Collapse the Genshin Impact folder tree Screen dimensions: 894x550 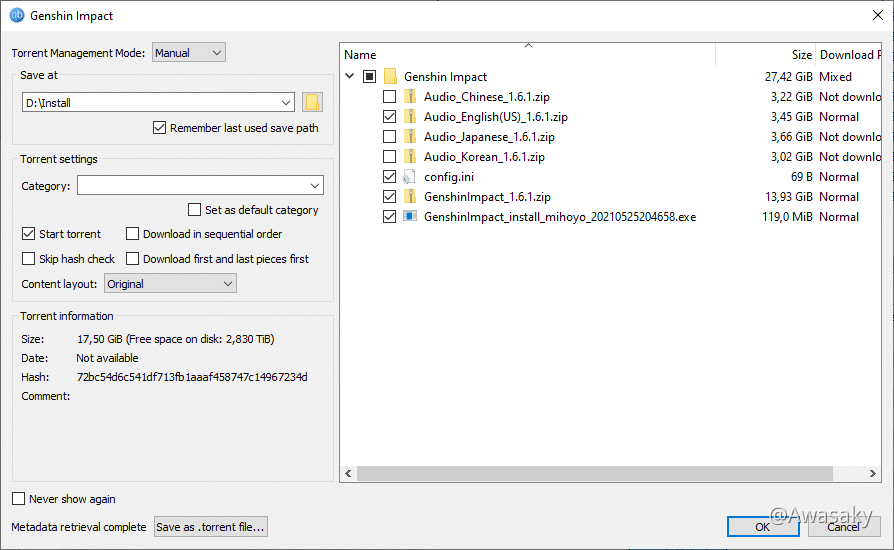(x=350, y=76)
